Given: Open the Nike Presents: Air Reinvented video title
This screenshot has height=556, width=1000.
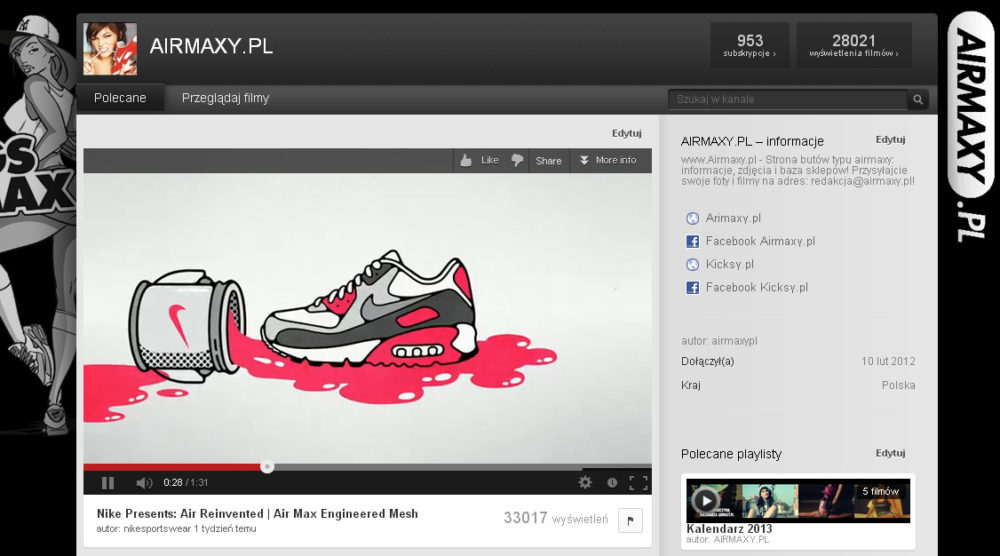Looking at the screenshot, I should (x=258, y=514).
